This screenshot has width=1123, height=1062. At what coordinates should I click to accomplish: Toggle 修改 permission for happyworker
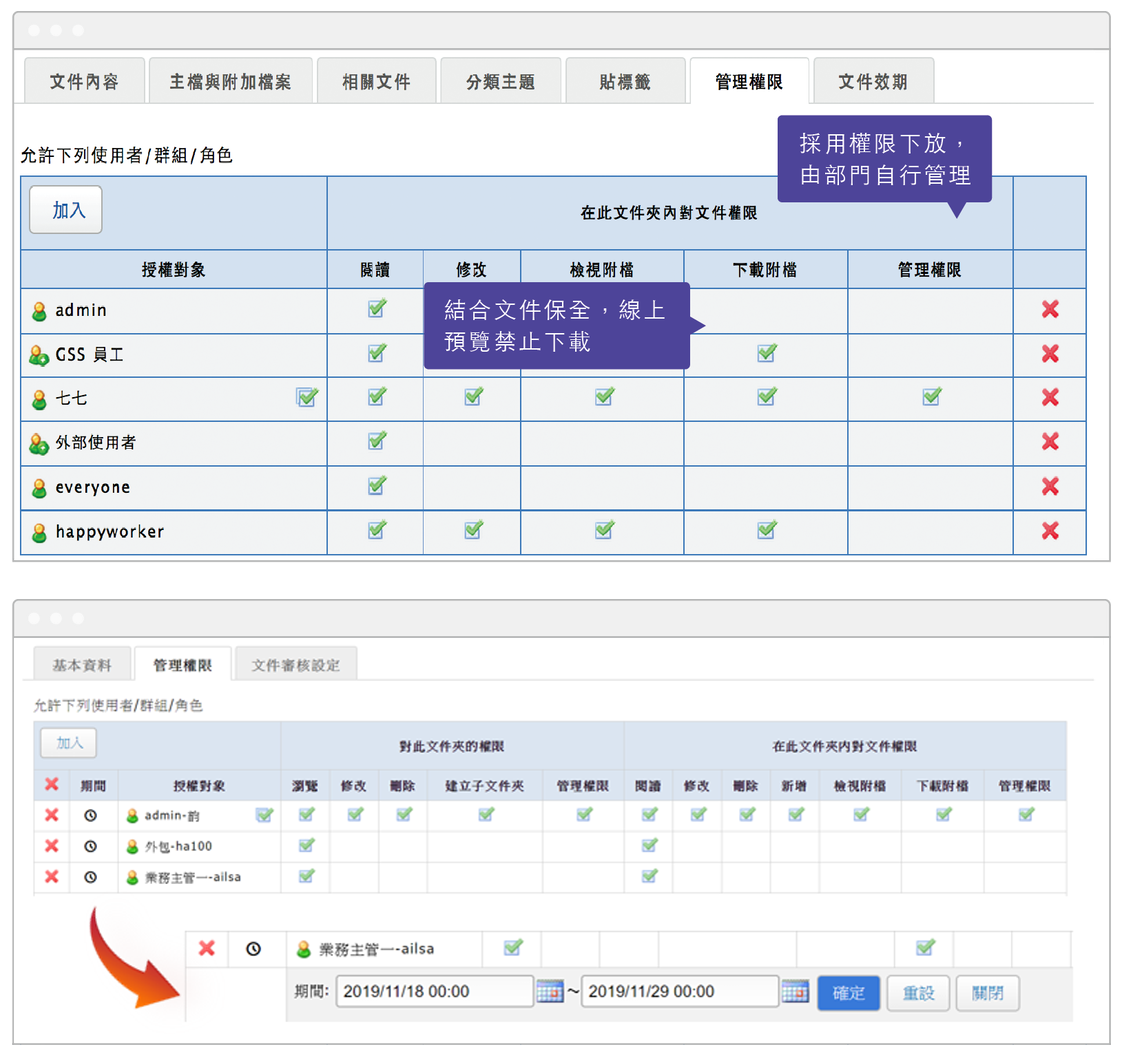click(473, 530)
